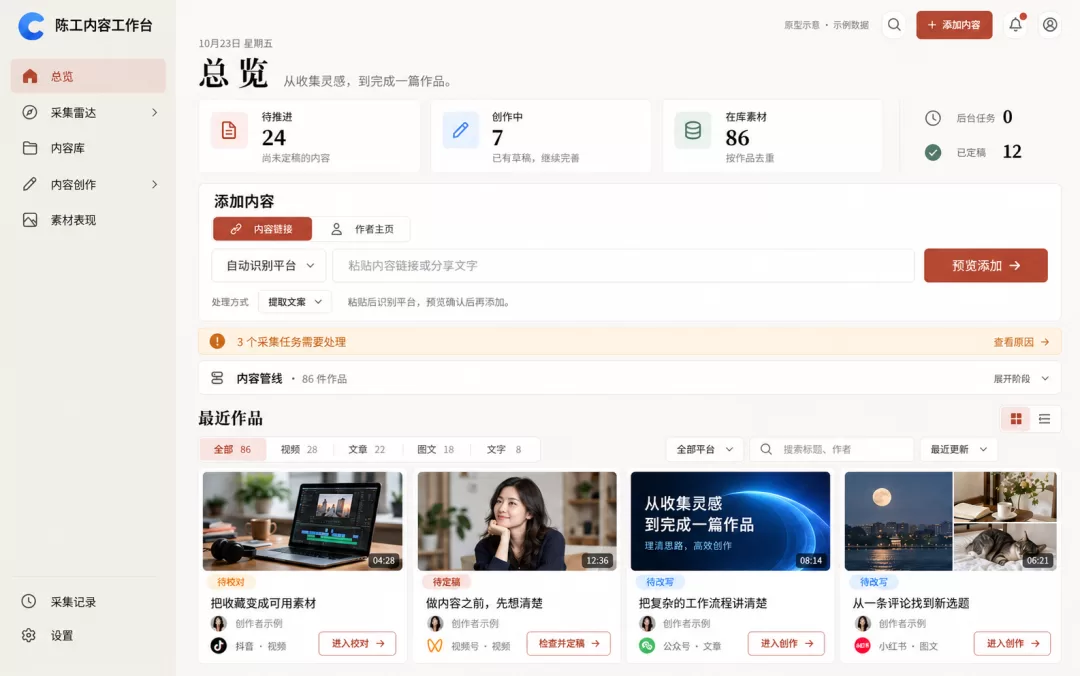Click the top 添加内容 button
This screenshot has width=1080, height=676.
tap(954, 25)
